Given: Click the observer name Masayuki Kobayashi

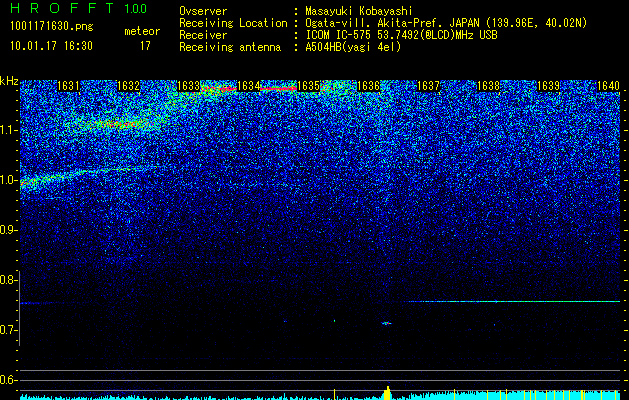Looking at the screenshot, I should tap(358, 11).
